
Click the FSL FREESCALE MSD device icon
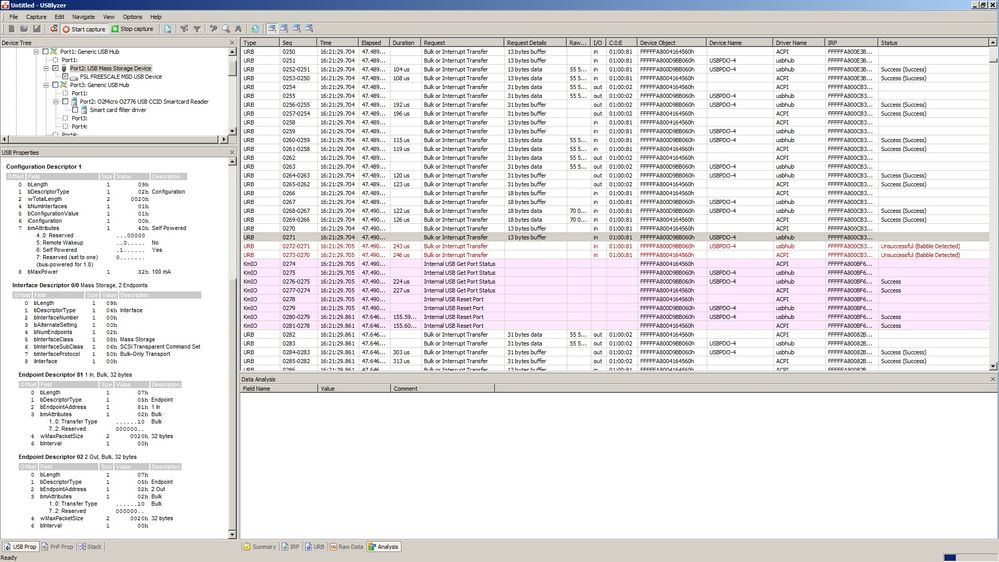click(x=74, y=77)
